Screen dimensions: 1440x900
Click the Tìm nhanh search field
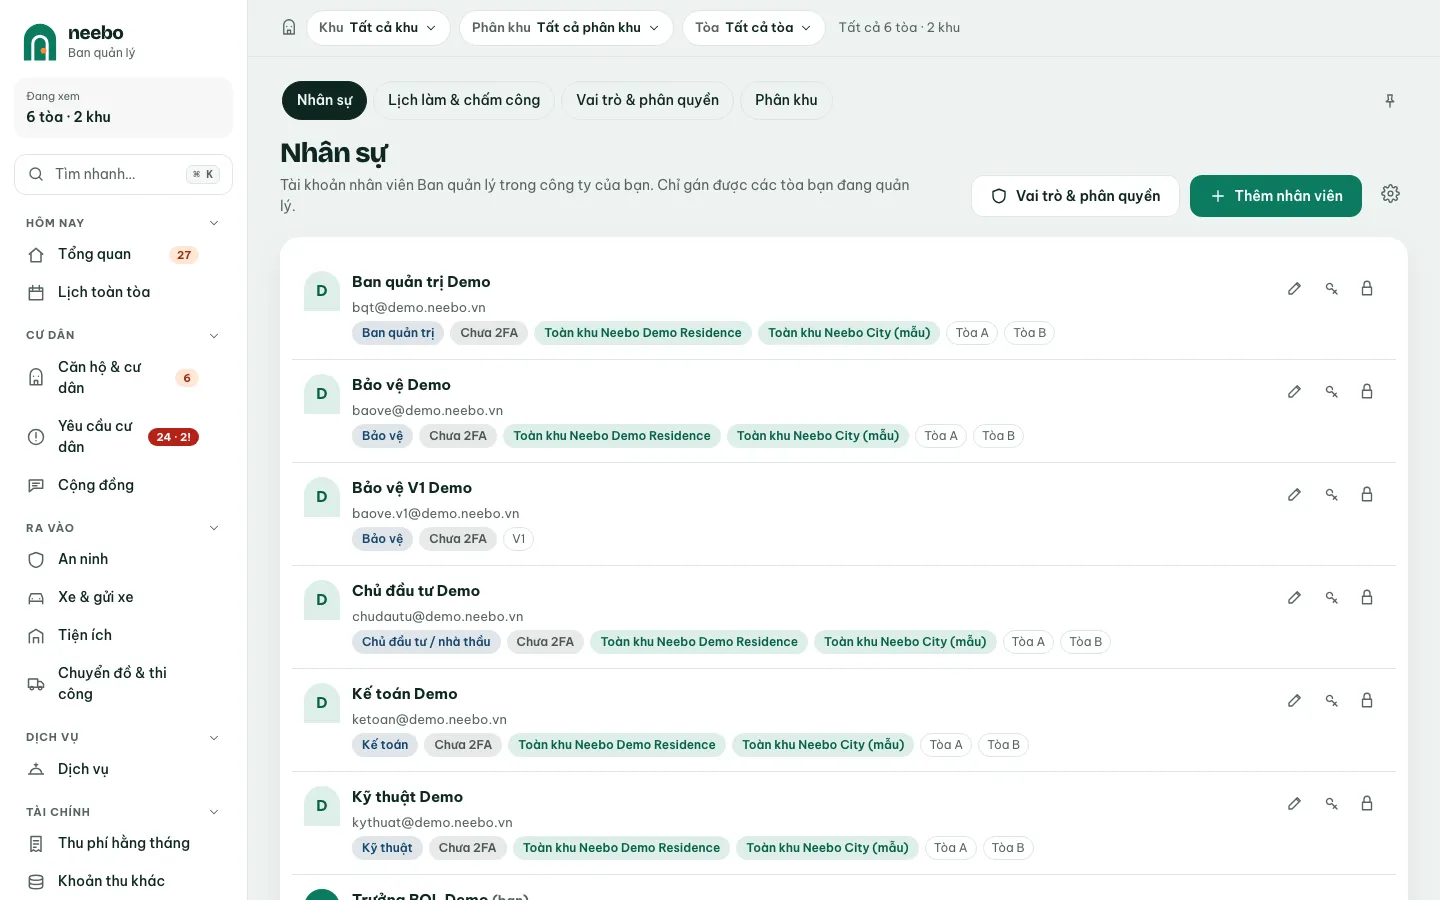coord(123,174)
